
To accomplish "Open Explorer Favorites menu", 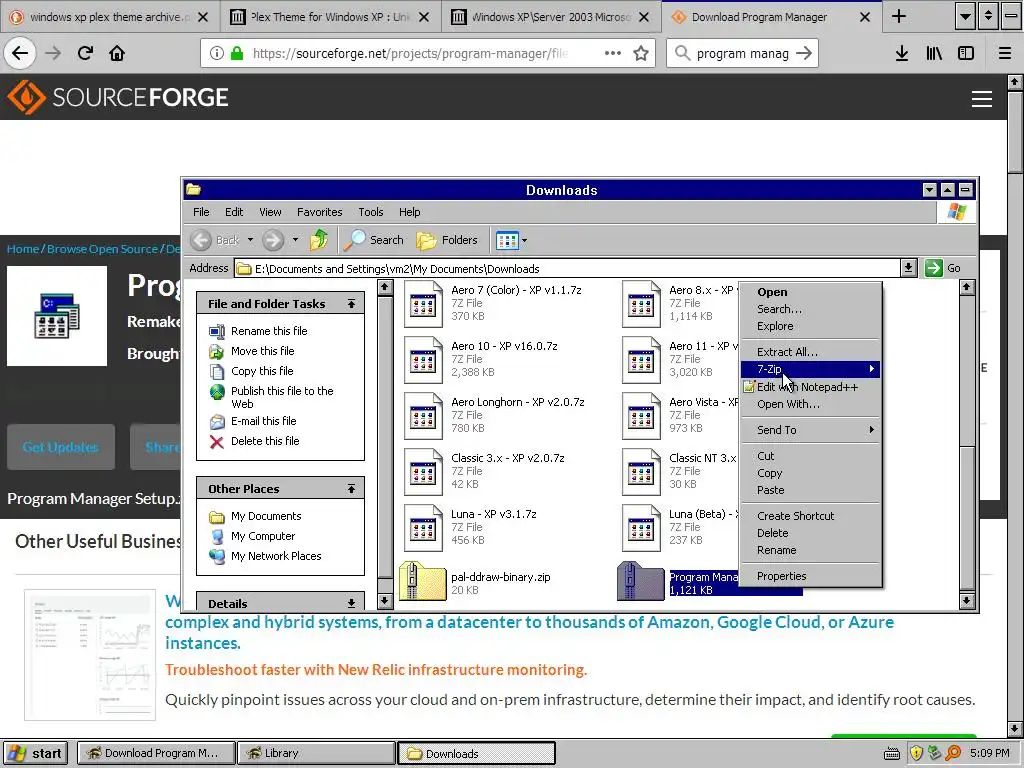I will click(319, 212).
